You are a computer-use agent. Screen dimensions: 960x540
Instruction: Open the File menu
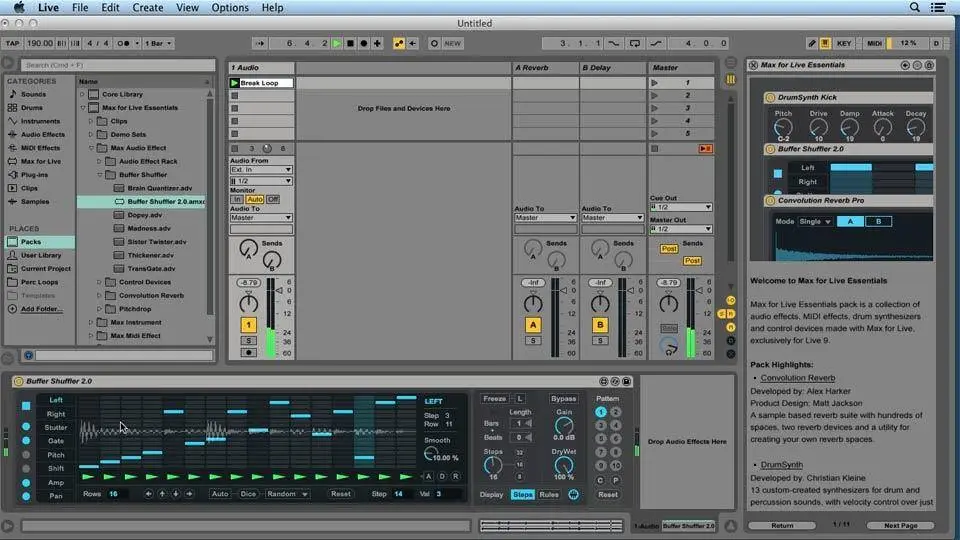(80, 8)
